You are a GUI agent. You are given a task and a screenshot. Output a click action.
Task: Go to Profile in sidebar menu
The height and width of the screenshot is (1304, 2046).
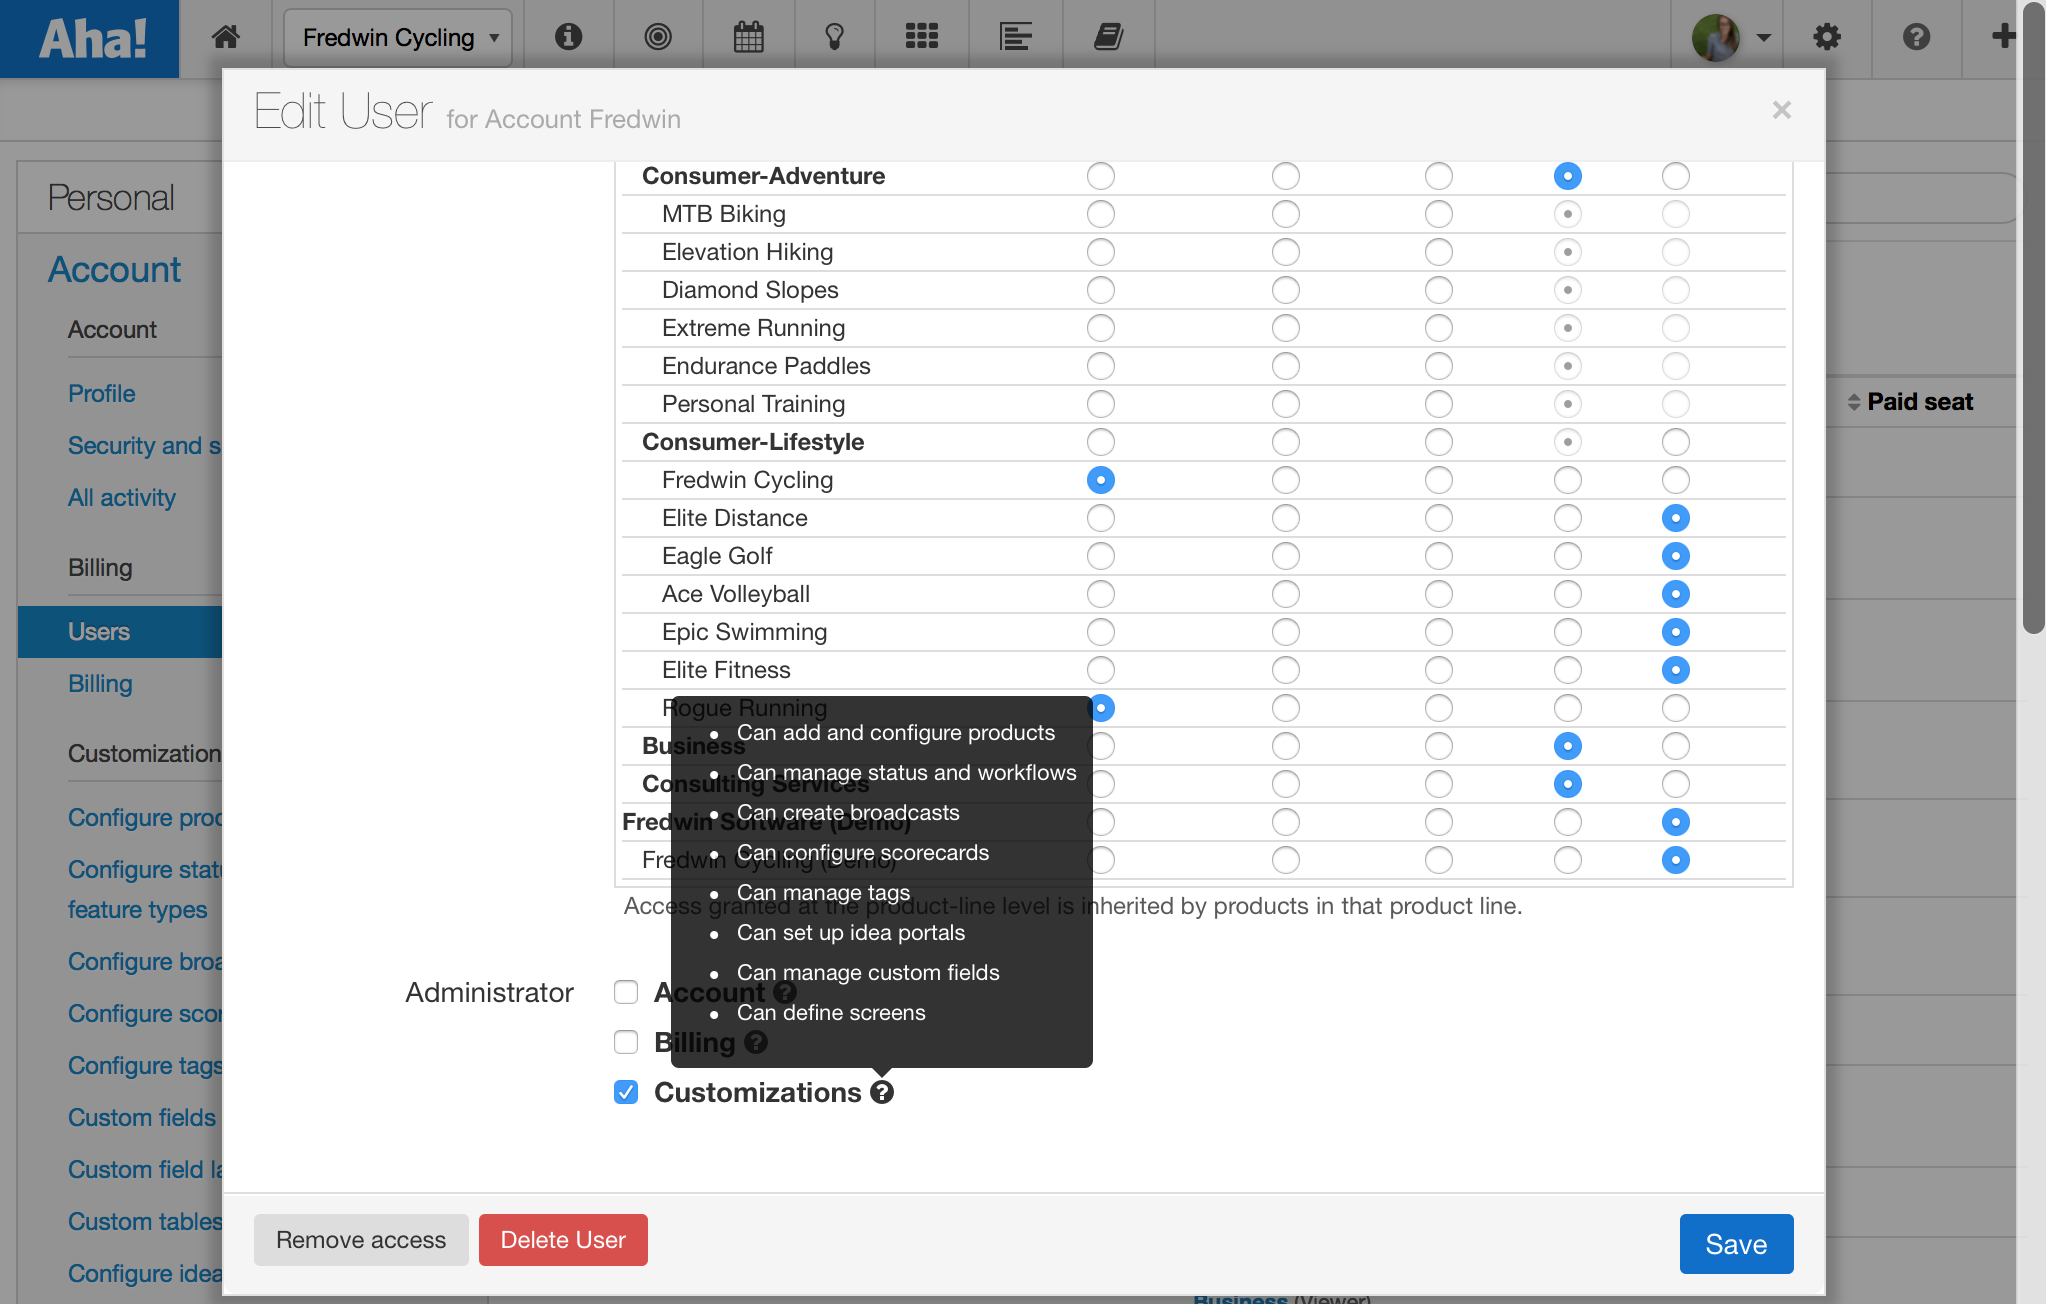pos(101,394)
